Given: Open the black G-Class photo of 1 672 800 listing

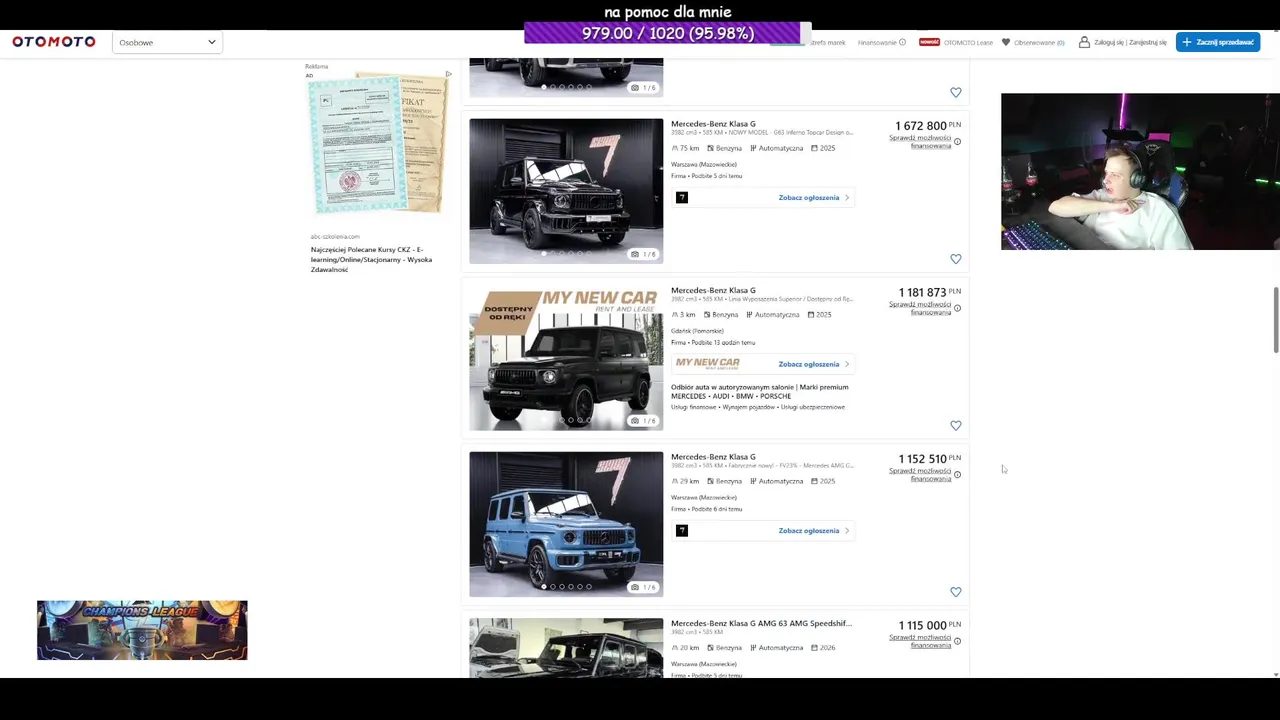Looking at the screenshot, I should (566, 191).
